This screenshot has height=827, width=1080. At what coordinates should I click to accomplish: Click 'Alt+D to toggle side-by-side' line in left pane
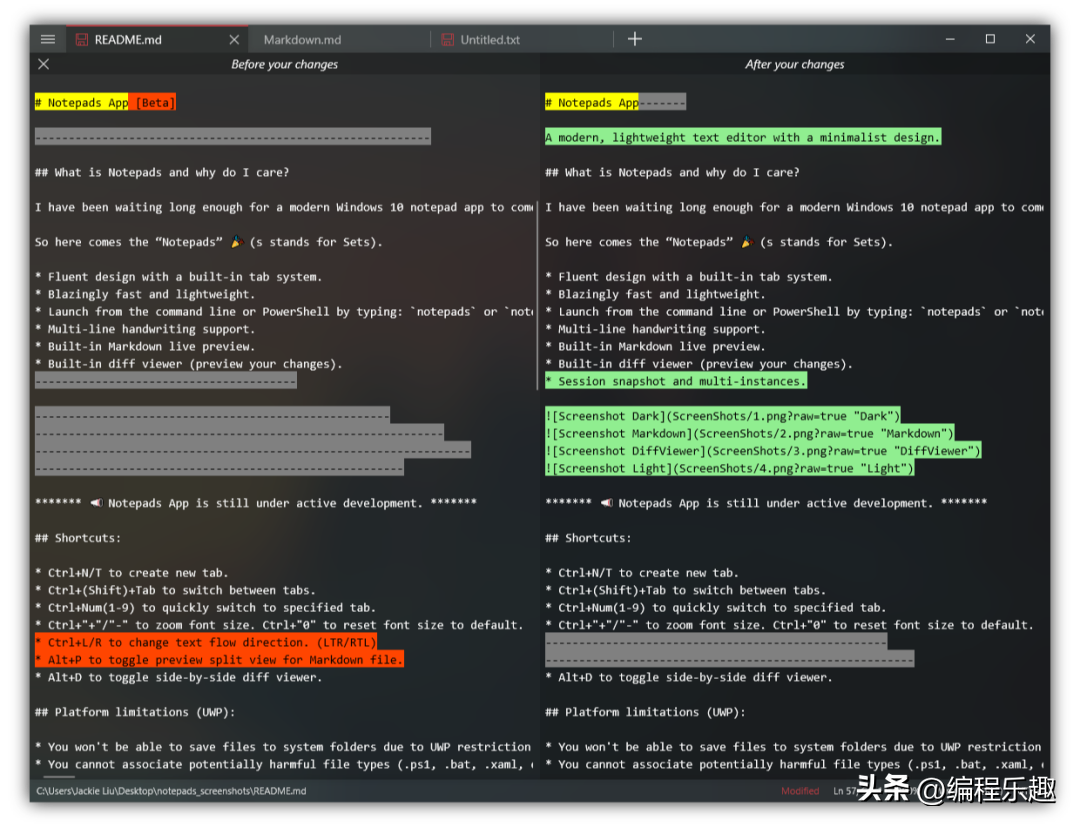[x=178, y=677]
